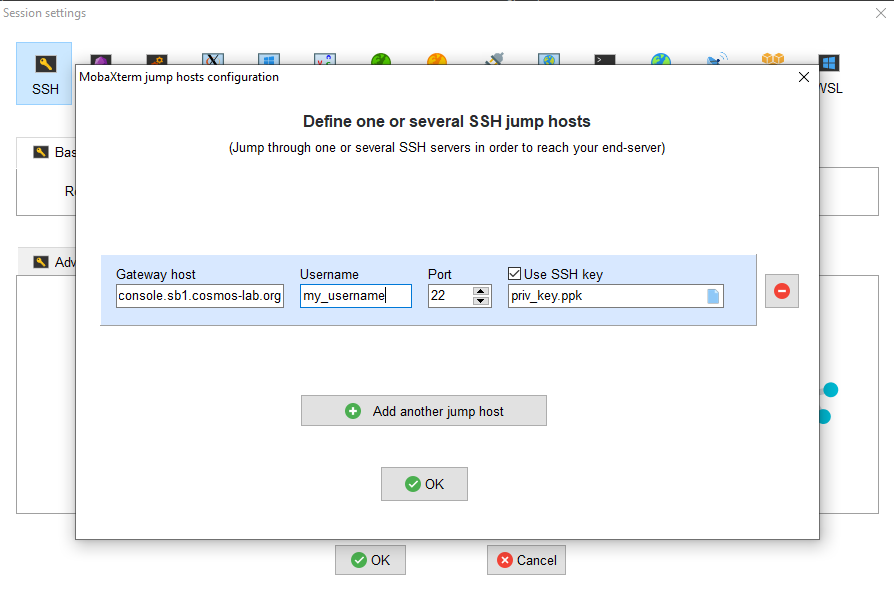
Task: Select the Aws S3 orange boxes icon
Action: click(771, 60)
